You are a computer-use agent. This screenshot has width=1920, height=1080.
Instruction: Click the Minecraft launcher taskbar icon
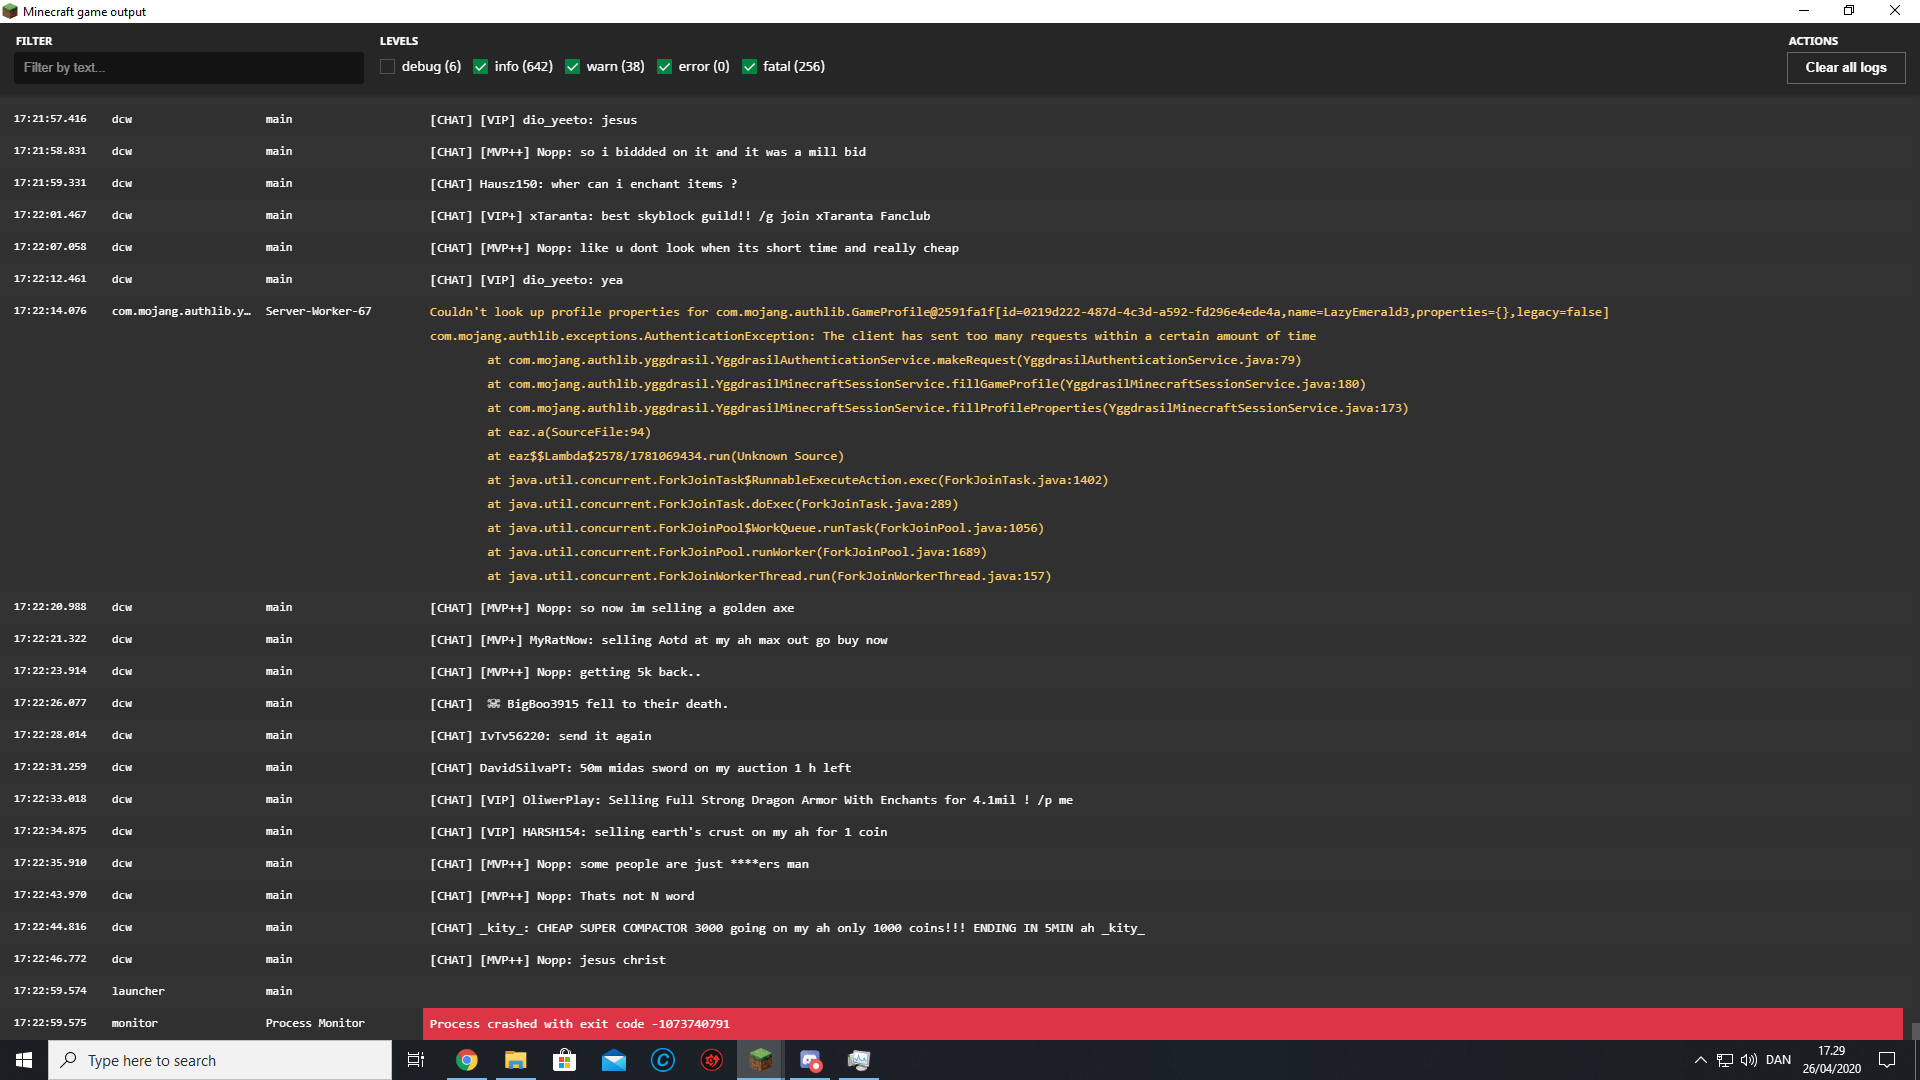tap(761, 1060)
